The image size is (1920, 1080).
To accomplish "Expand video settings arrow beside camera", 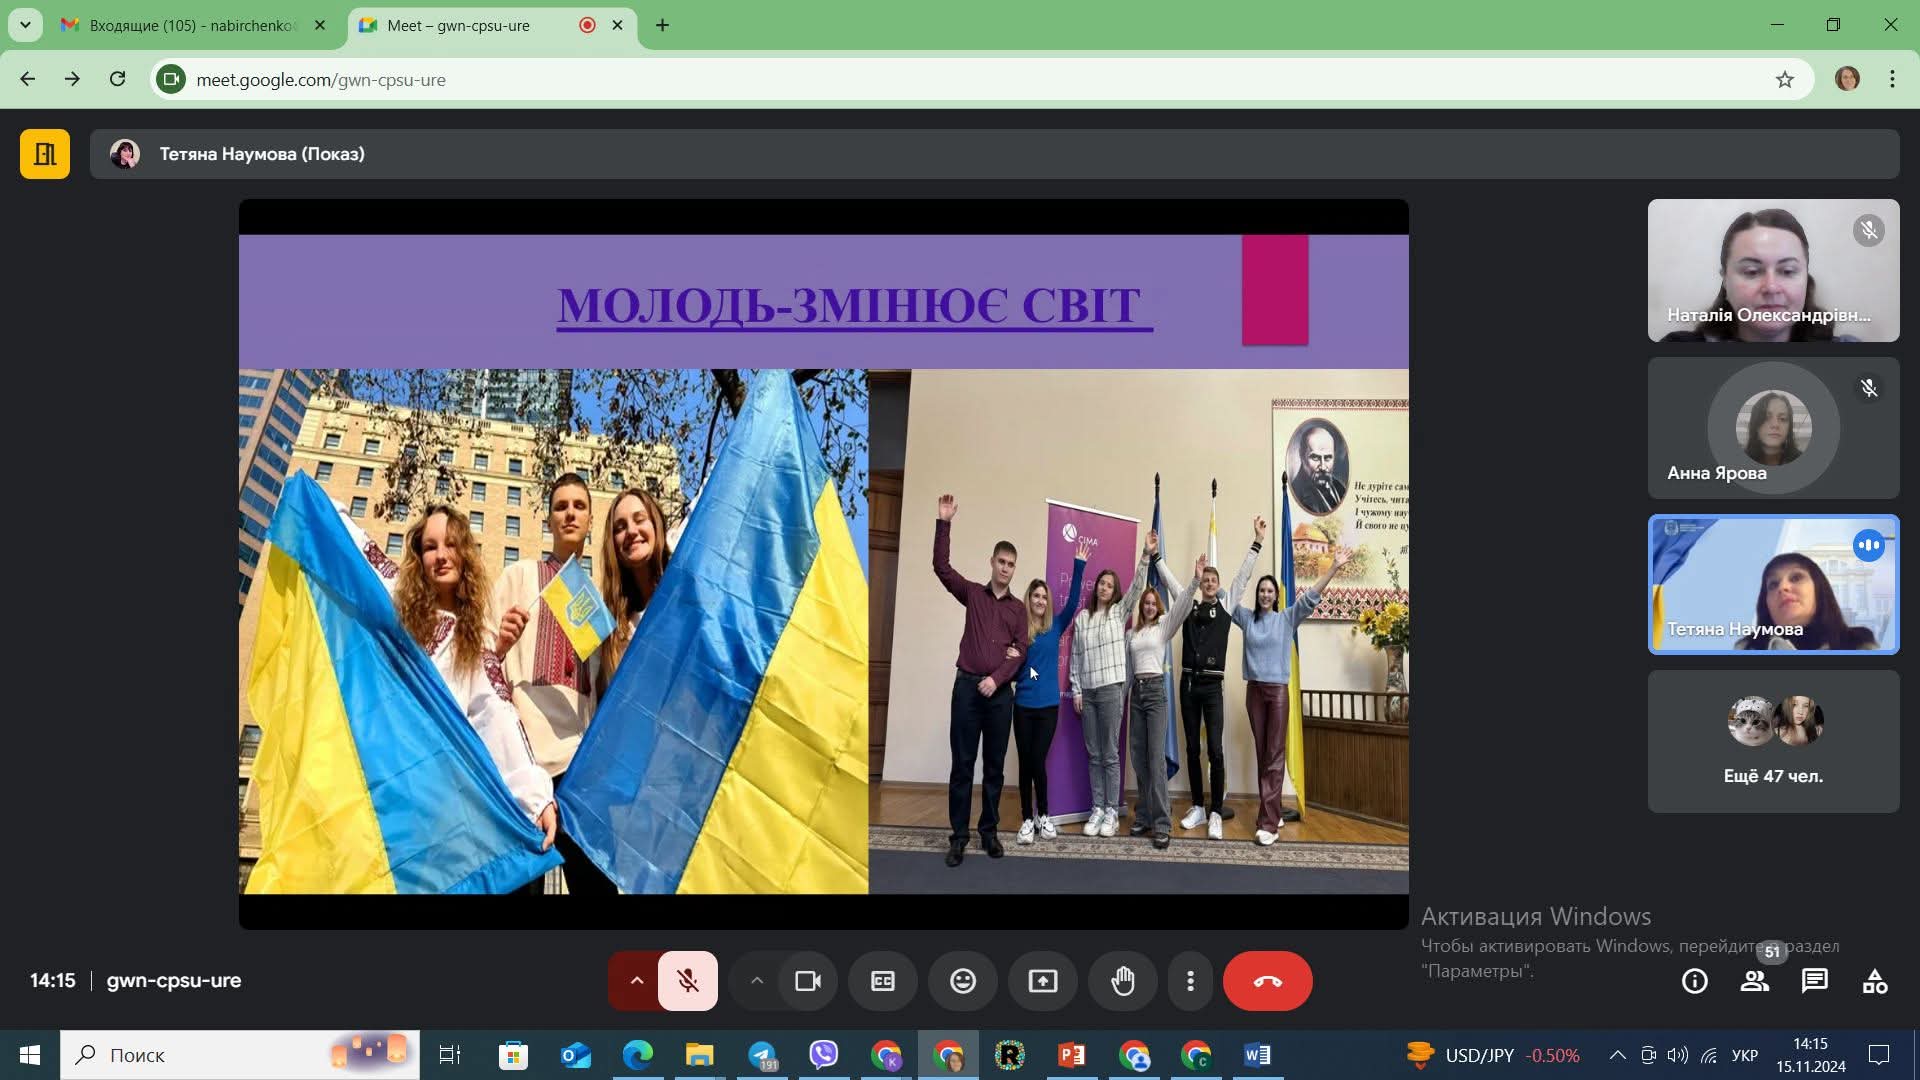I will click(x=757, y=981).
